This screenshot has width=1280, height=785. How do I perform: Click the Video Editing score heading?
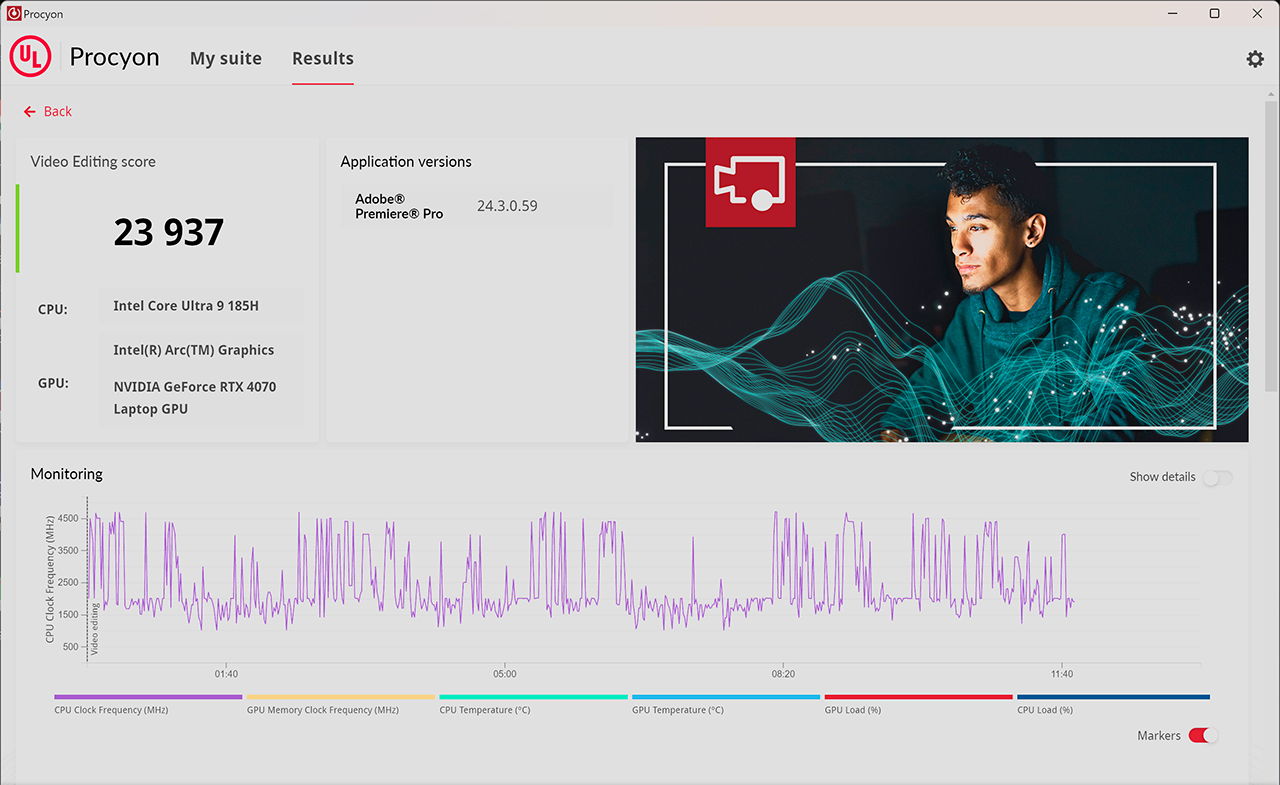93,162
